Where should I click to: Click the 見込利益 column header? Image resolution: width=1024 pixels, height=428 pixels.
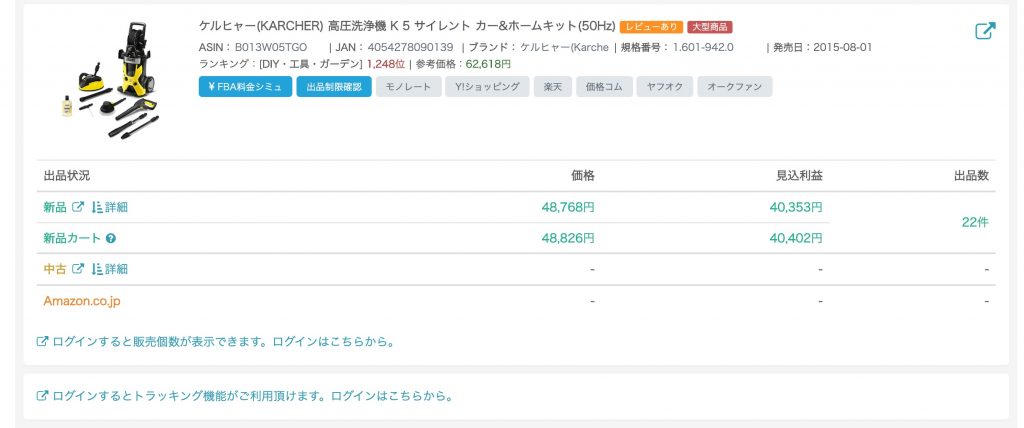click(x=799, y=176)
